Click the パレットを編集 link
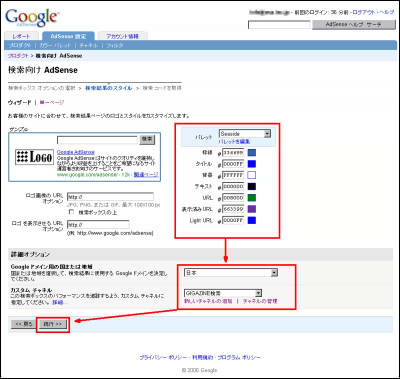400x379 pixels. tap(234, 142)
